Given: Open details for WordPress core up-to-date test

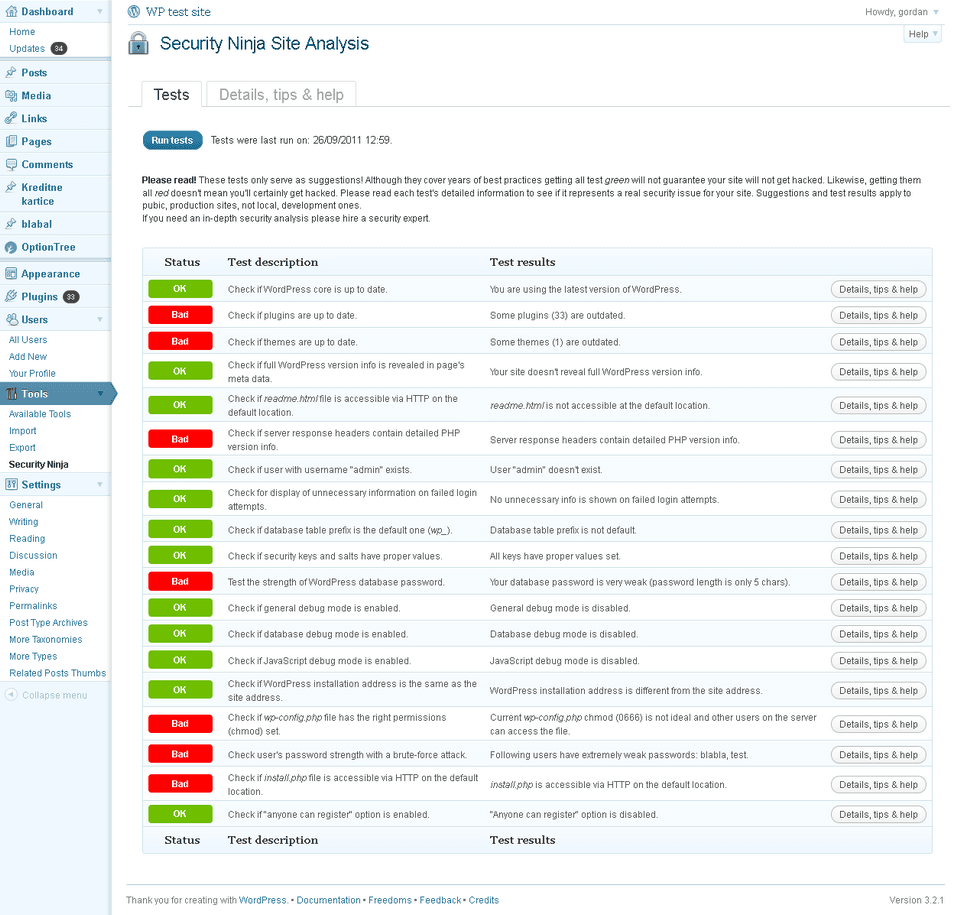Looking at the screenshot, I should click(878, 290).
